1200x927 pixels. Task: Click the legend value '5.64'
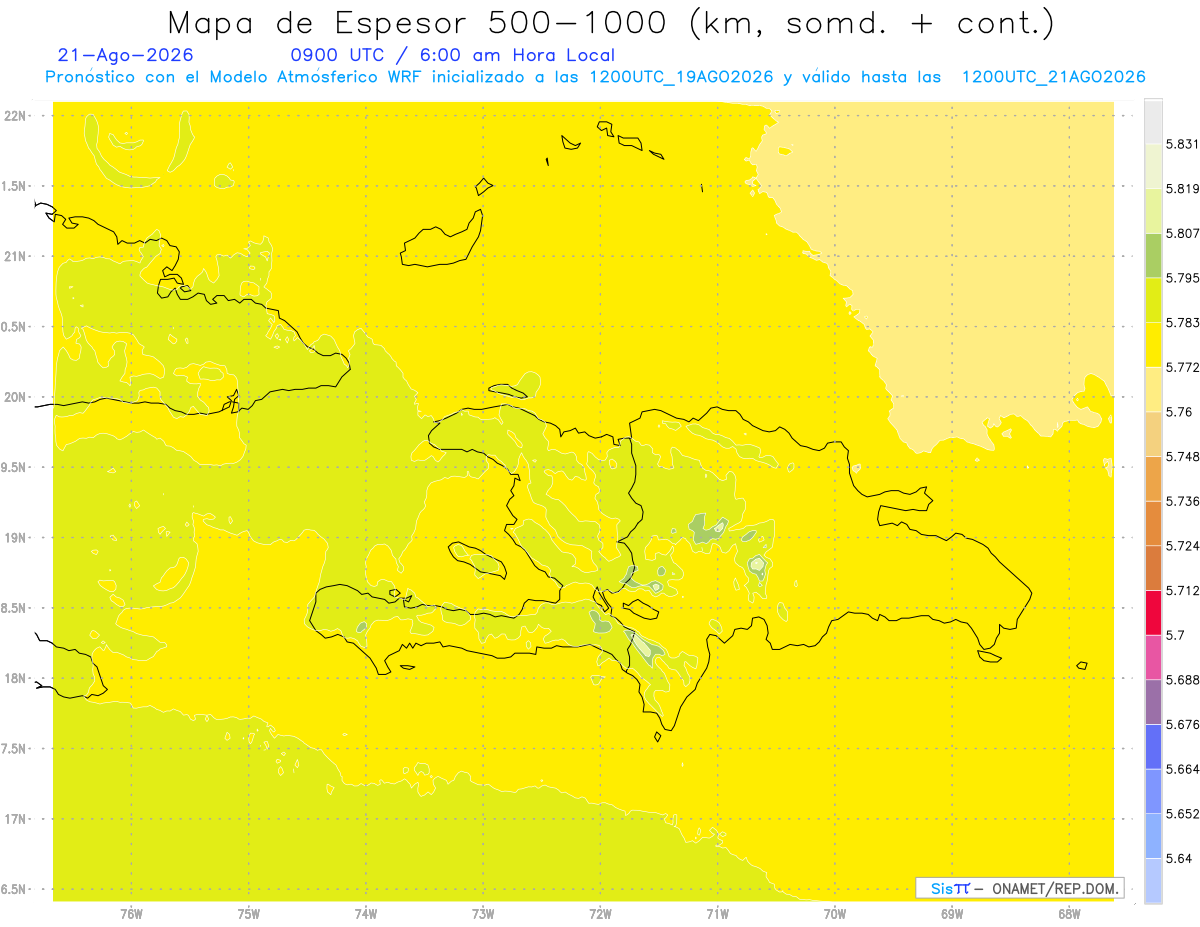point(1179,859)
